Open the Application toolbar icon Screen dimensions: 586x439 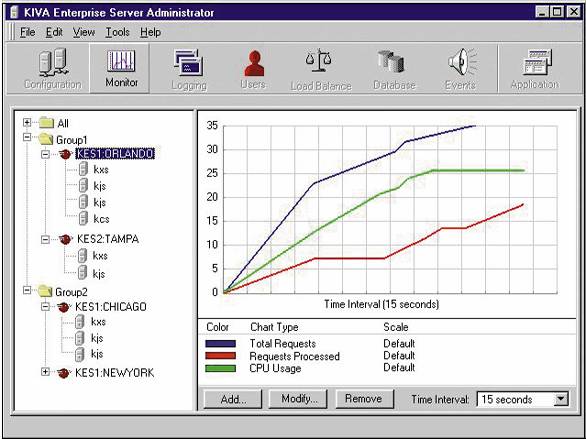pos(535,69)
